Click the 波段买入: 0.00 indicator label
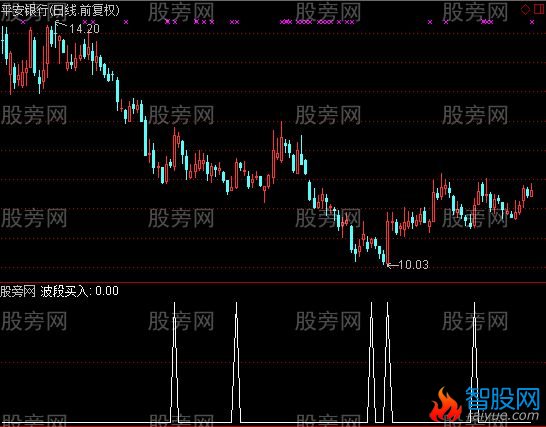Viewport: 546px width, 427px height. pyautogui.click(x=80, y=291)
